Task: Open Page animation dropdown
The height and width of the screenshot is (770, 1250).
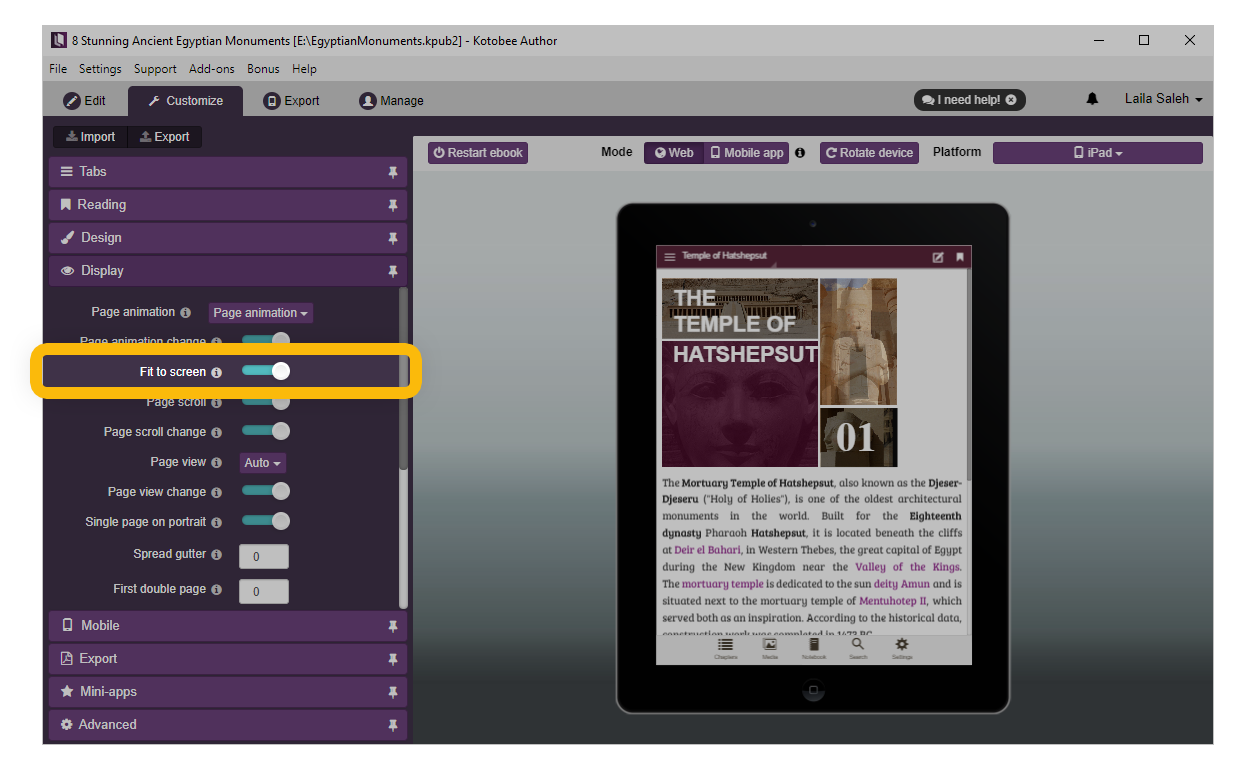Action: (x=261, y=313)
